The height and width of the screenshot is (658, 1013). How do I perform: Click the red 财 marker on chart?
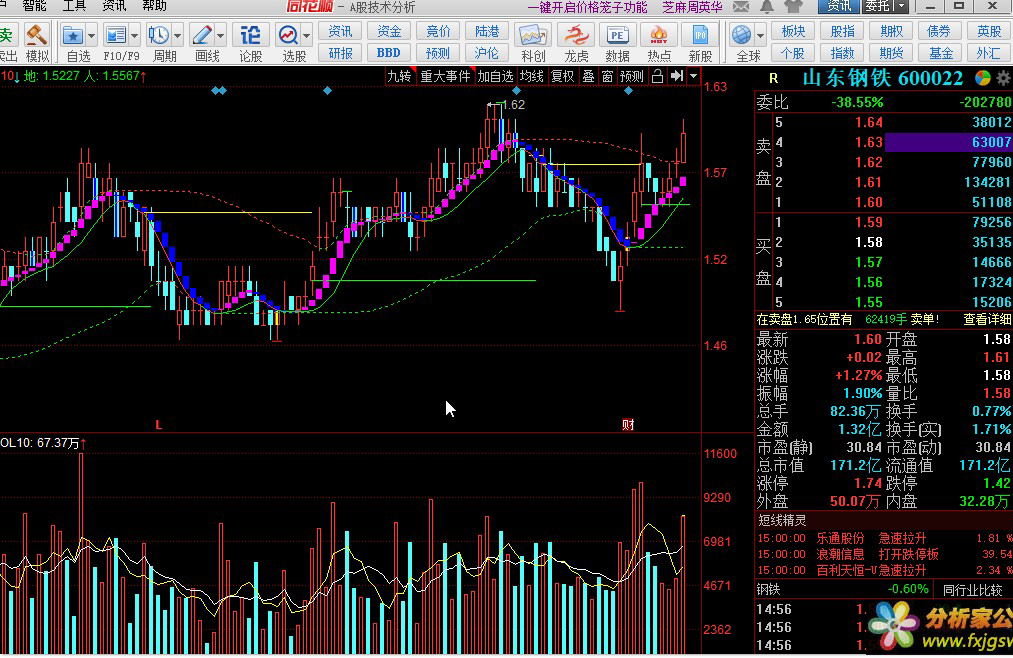point(628,424)
